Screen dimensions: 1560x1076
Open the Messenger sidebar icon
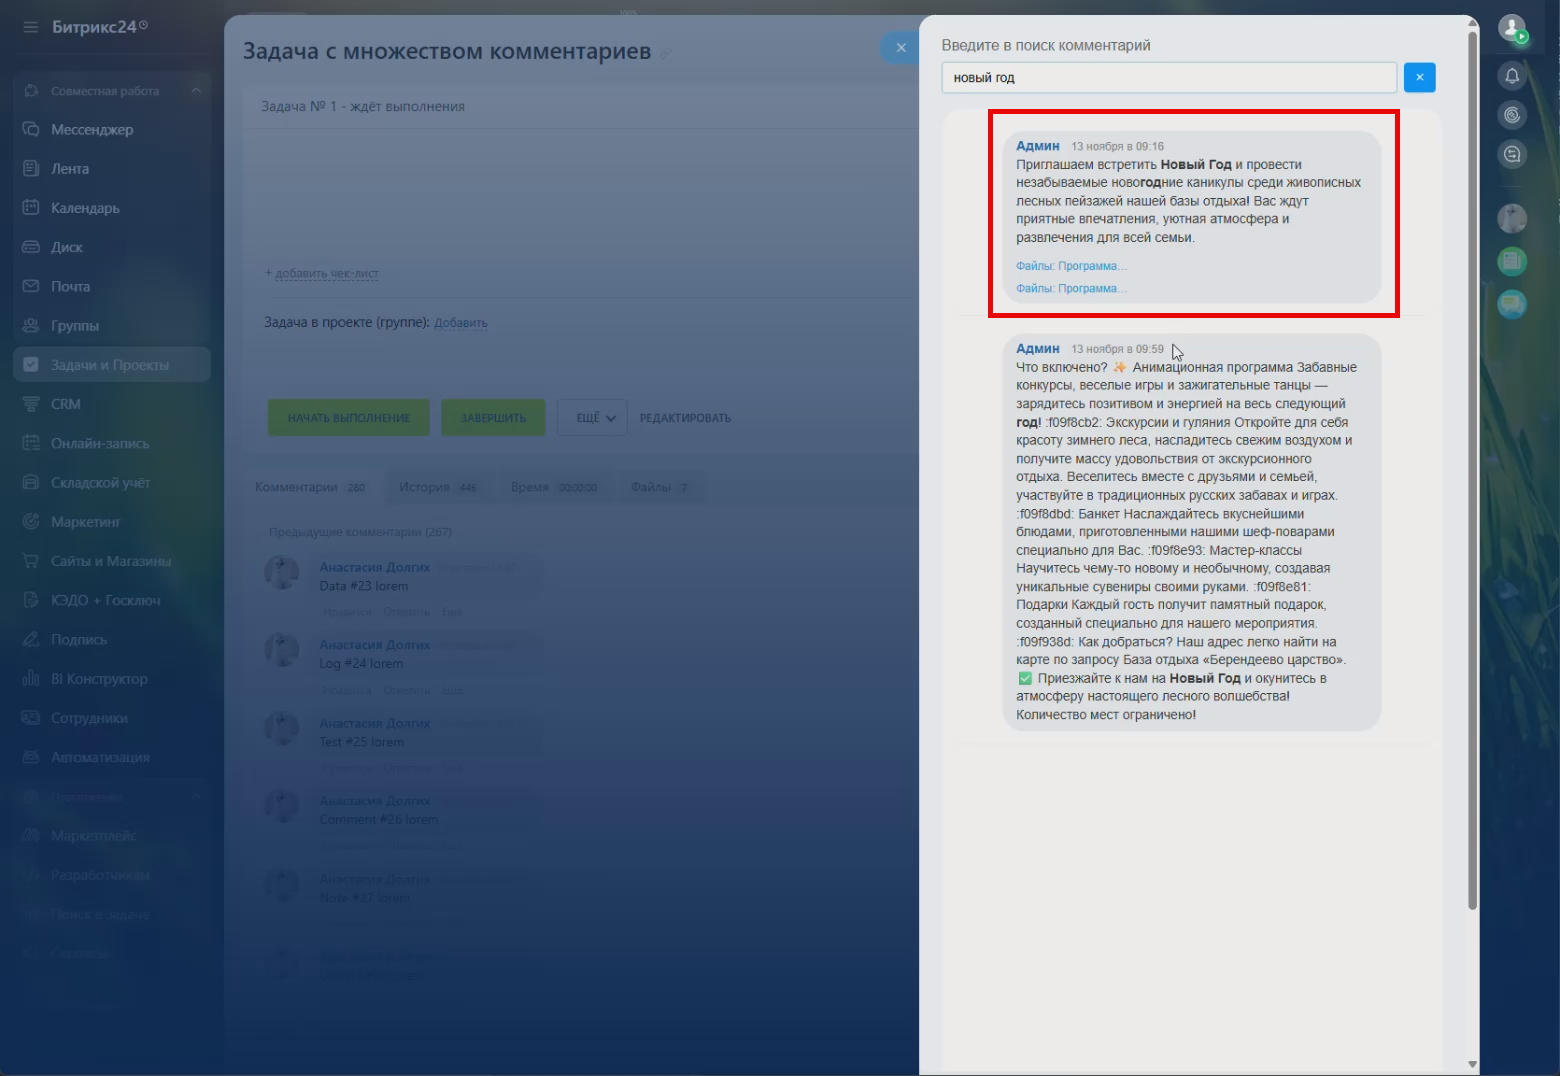pos(31,130)
